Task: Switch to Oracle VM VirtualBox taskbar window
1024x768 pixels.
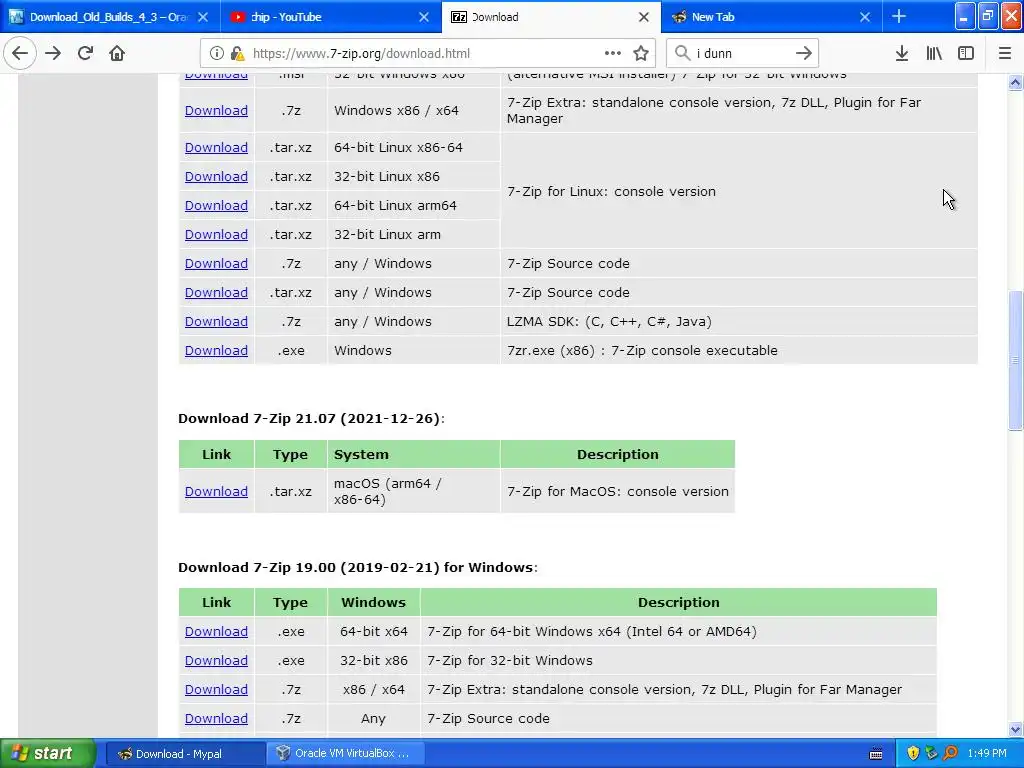Action: tap(345, 754)
